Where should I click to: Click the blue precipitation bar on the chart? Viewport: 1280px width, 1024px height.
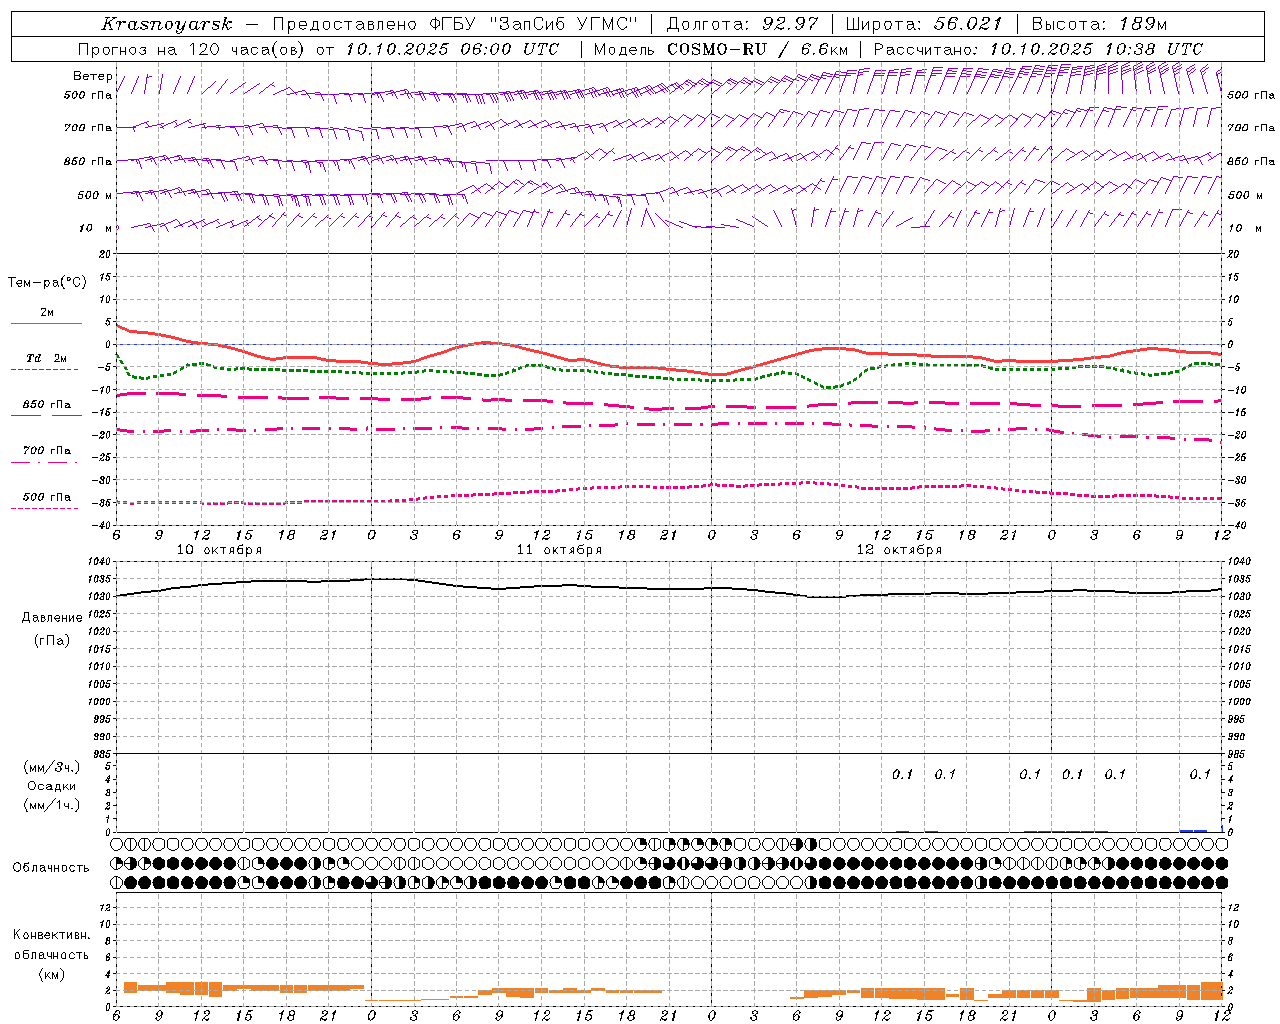(1193, 830)
